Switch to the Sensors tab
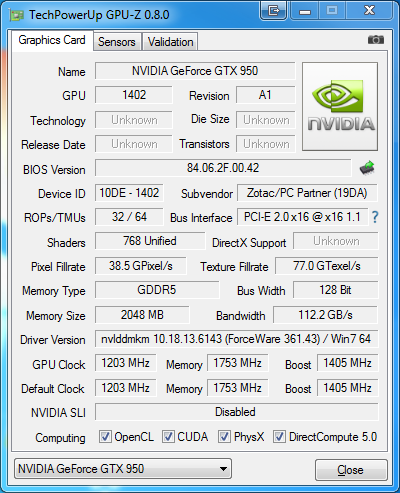The image size is (400, 493). click(117, 42)
